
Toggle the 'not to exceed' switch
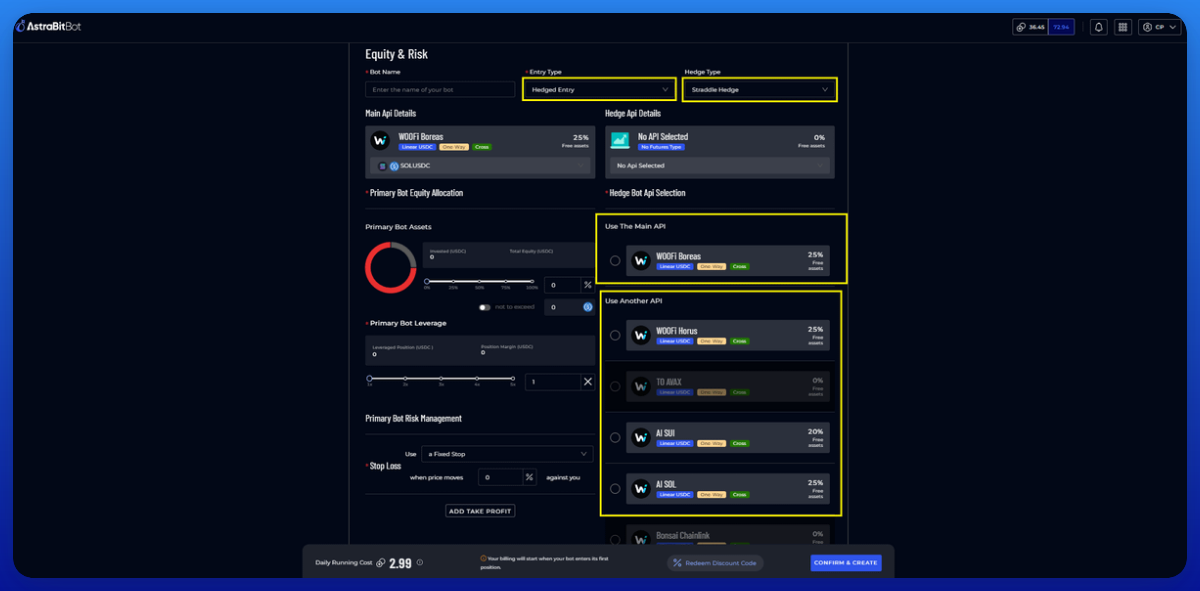[485, 307]
